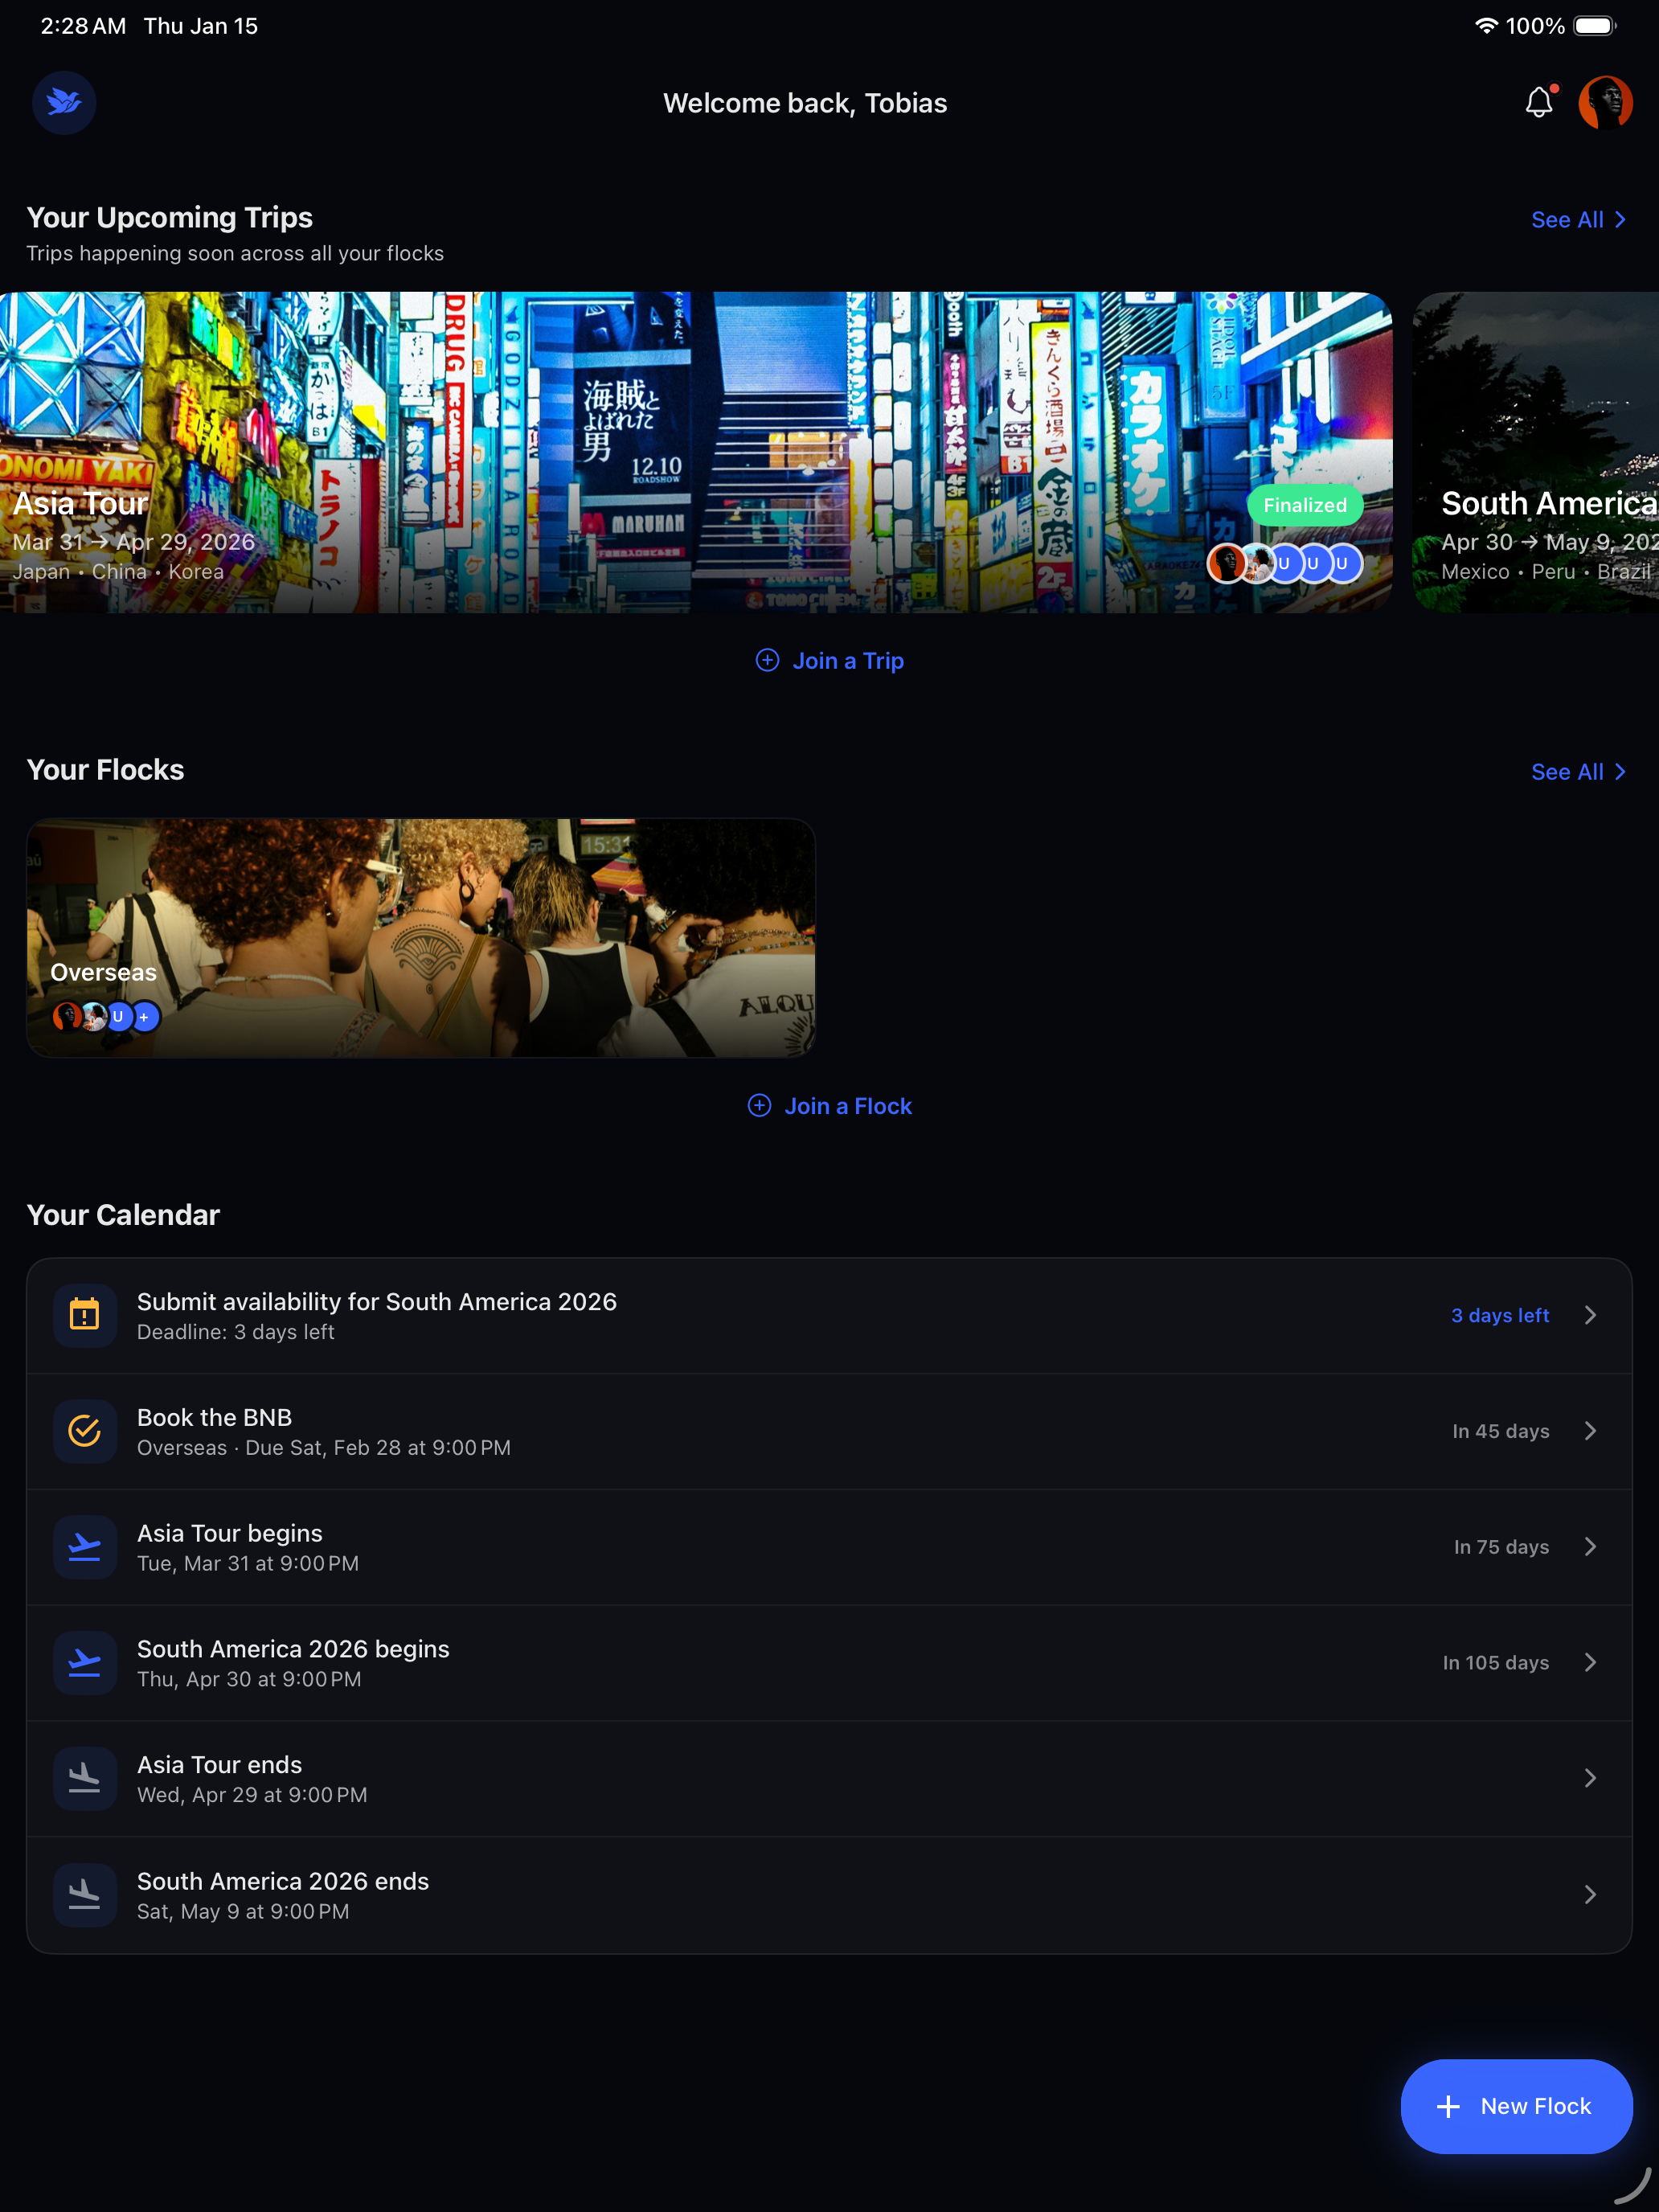
Task: Click the In 45 days label
Action: 1501,1431
